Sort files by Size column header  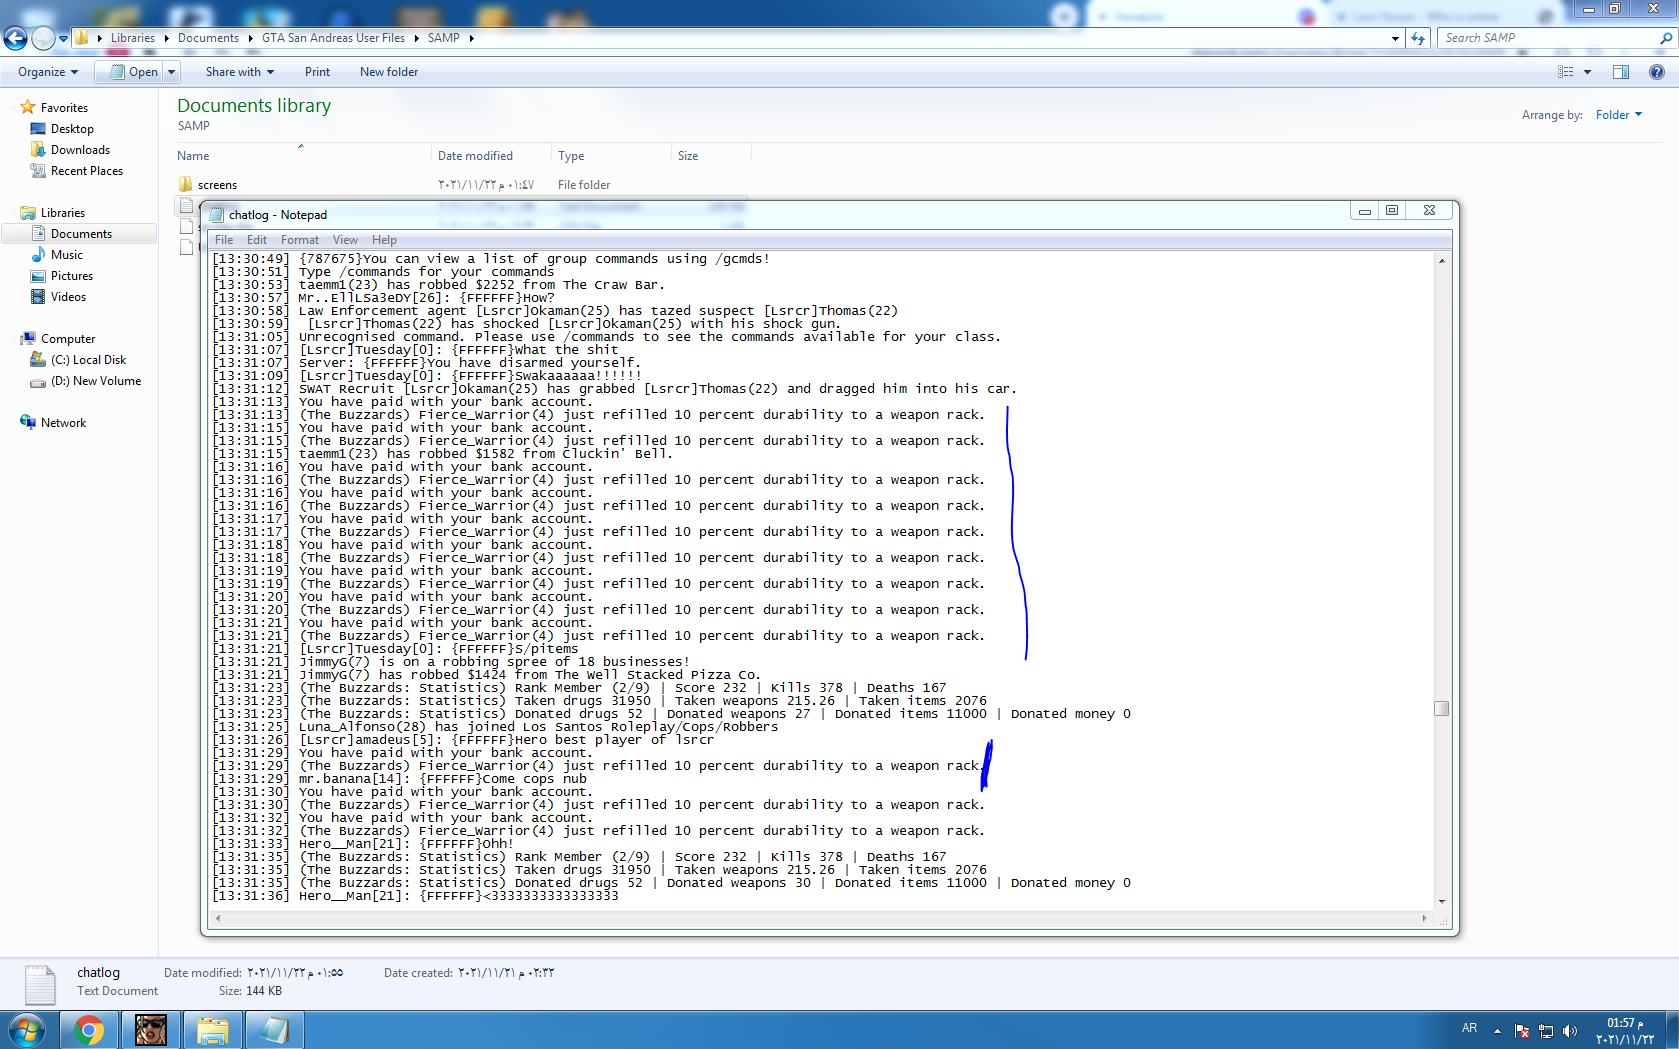tap(711, 156)
